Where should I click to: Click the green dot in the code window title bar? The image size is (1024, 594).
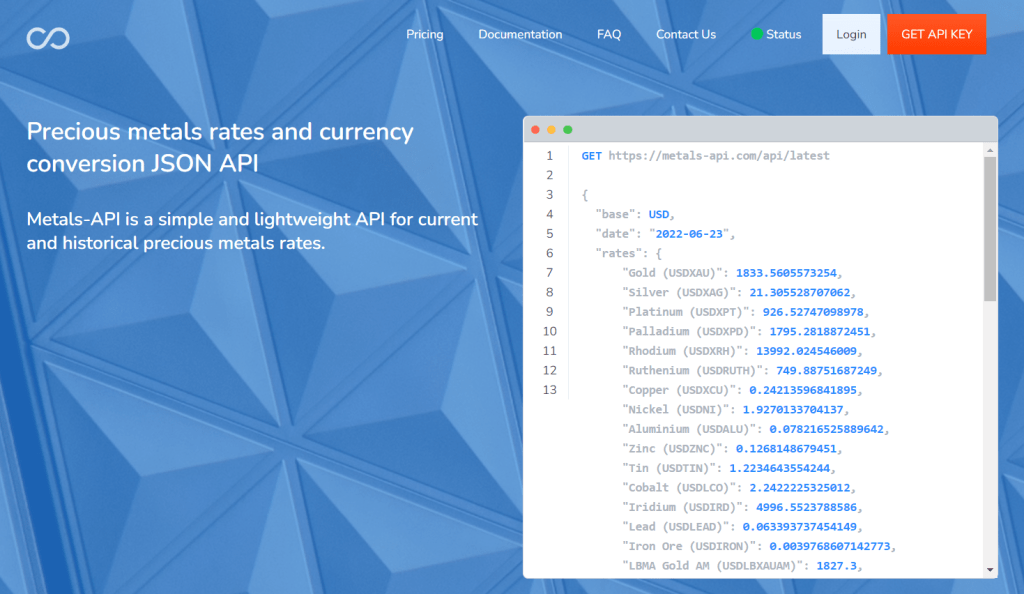click(568, 130)
